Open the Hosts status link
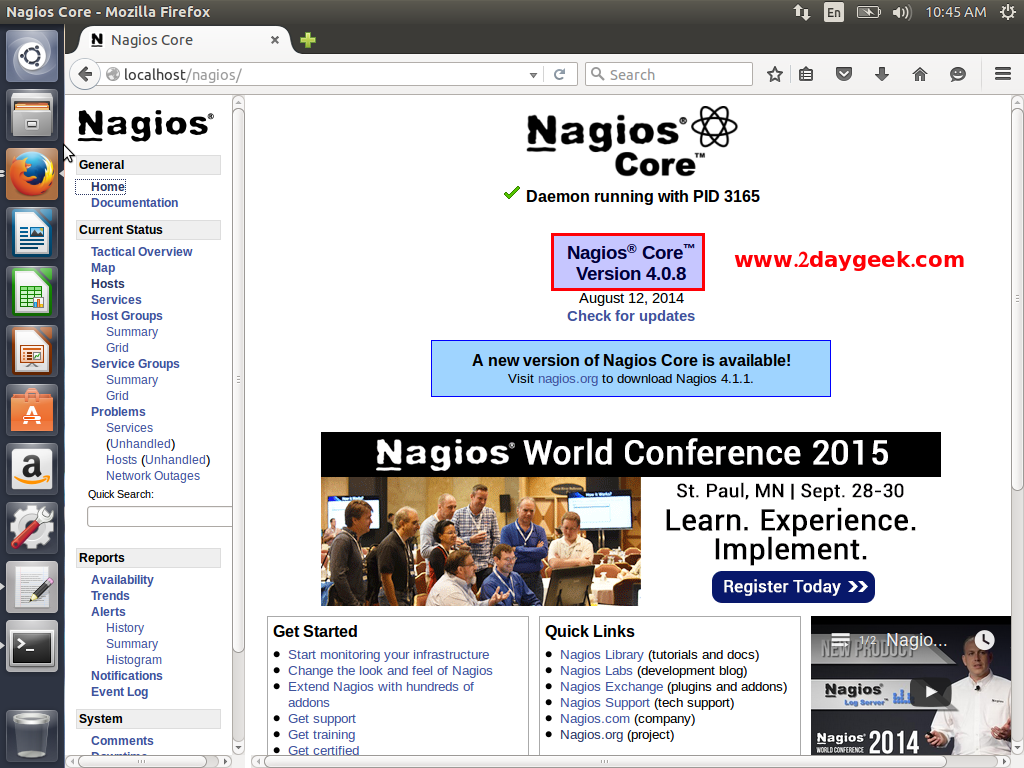 [108, 284]
